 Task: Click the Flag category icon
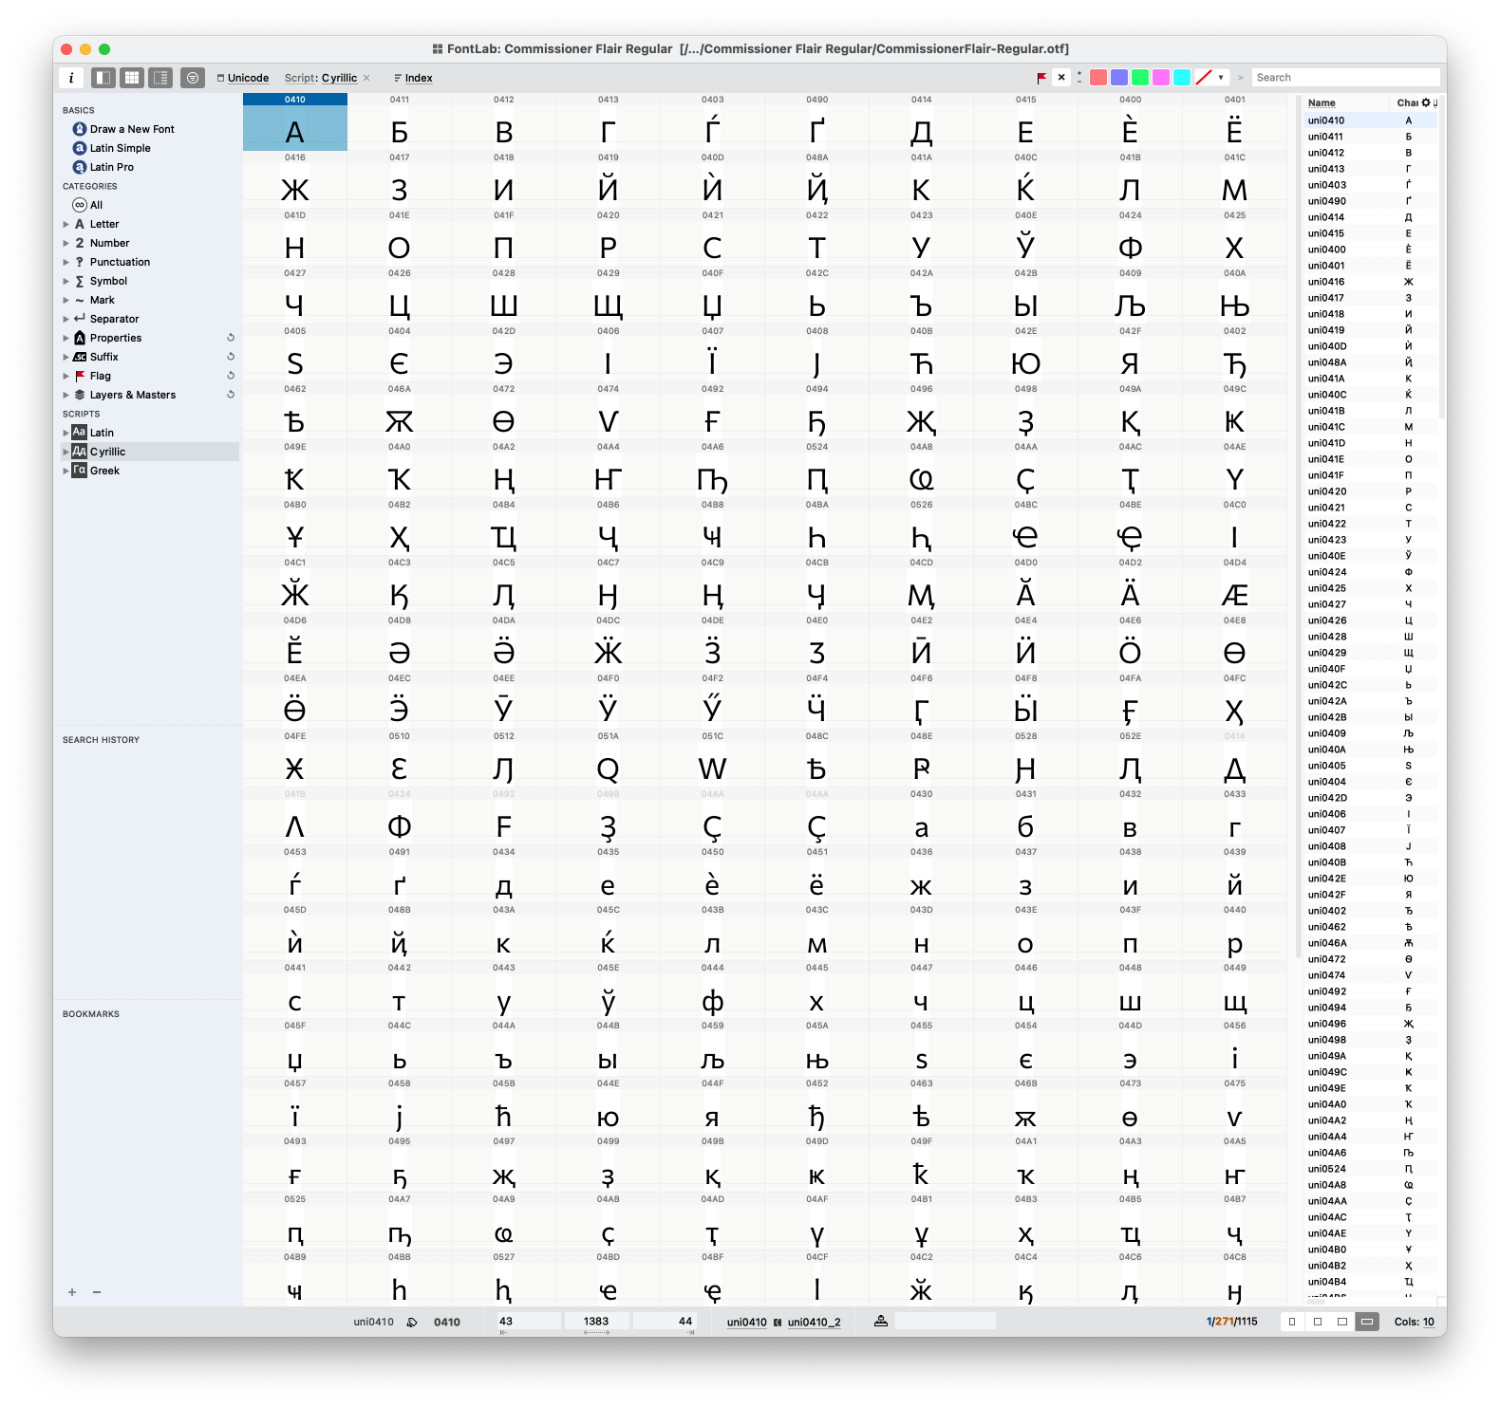coord(80,376)
